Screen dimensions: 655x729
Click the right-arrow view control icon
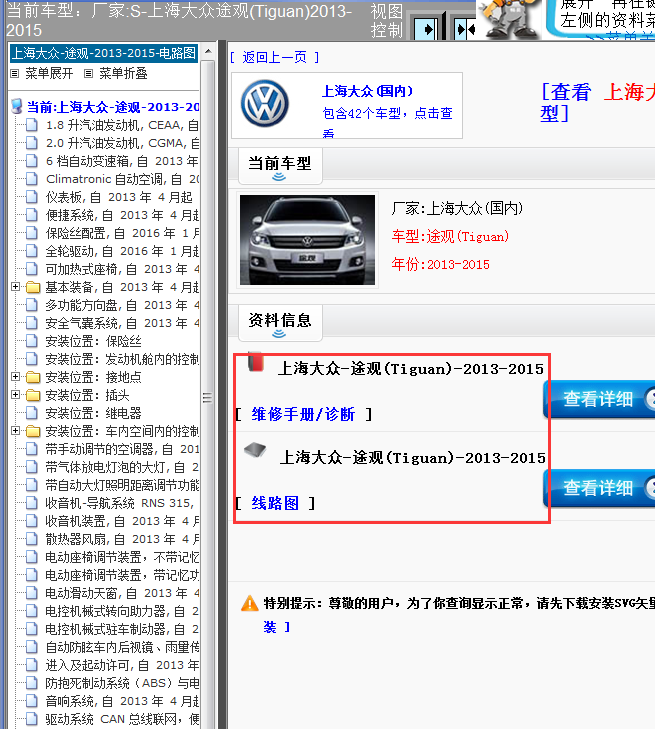(426, 30)
